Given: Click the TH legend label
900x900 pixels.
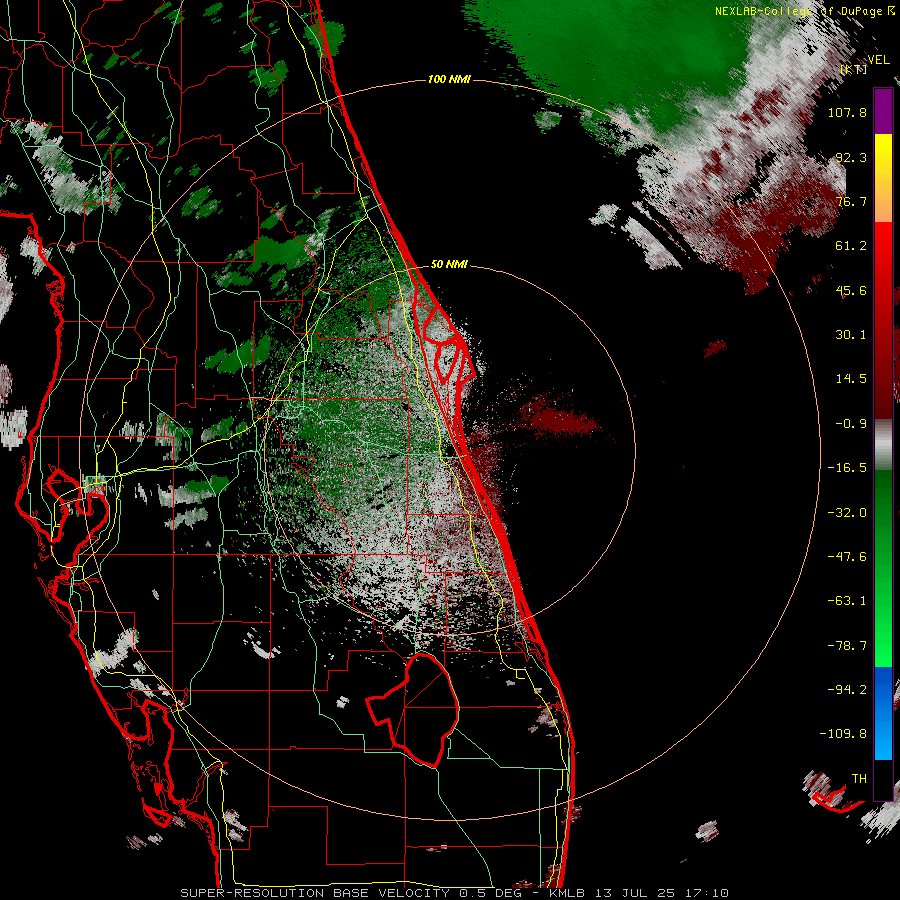Looking at the screenshot, I should 859,779.
